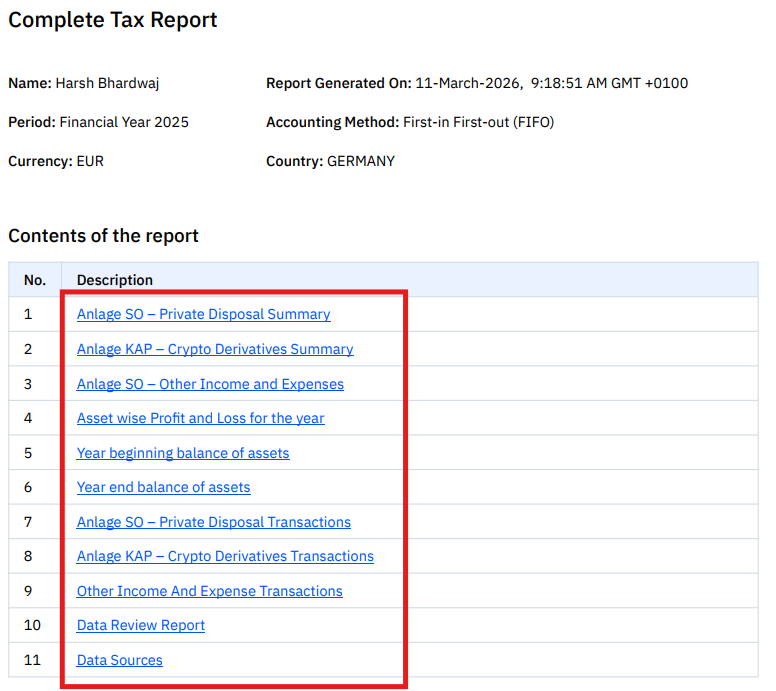The width and height of the screenshot is (776, 691).
Task: Click row number 1 cell
Action: [35, 314]
